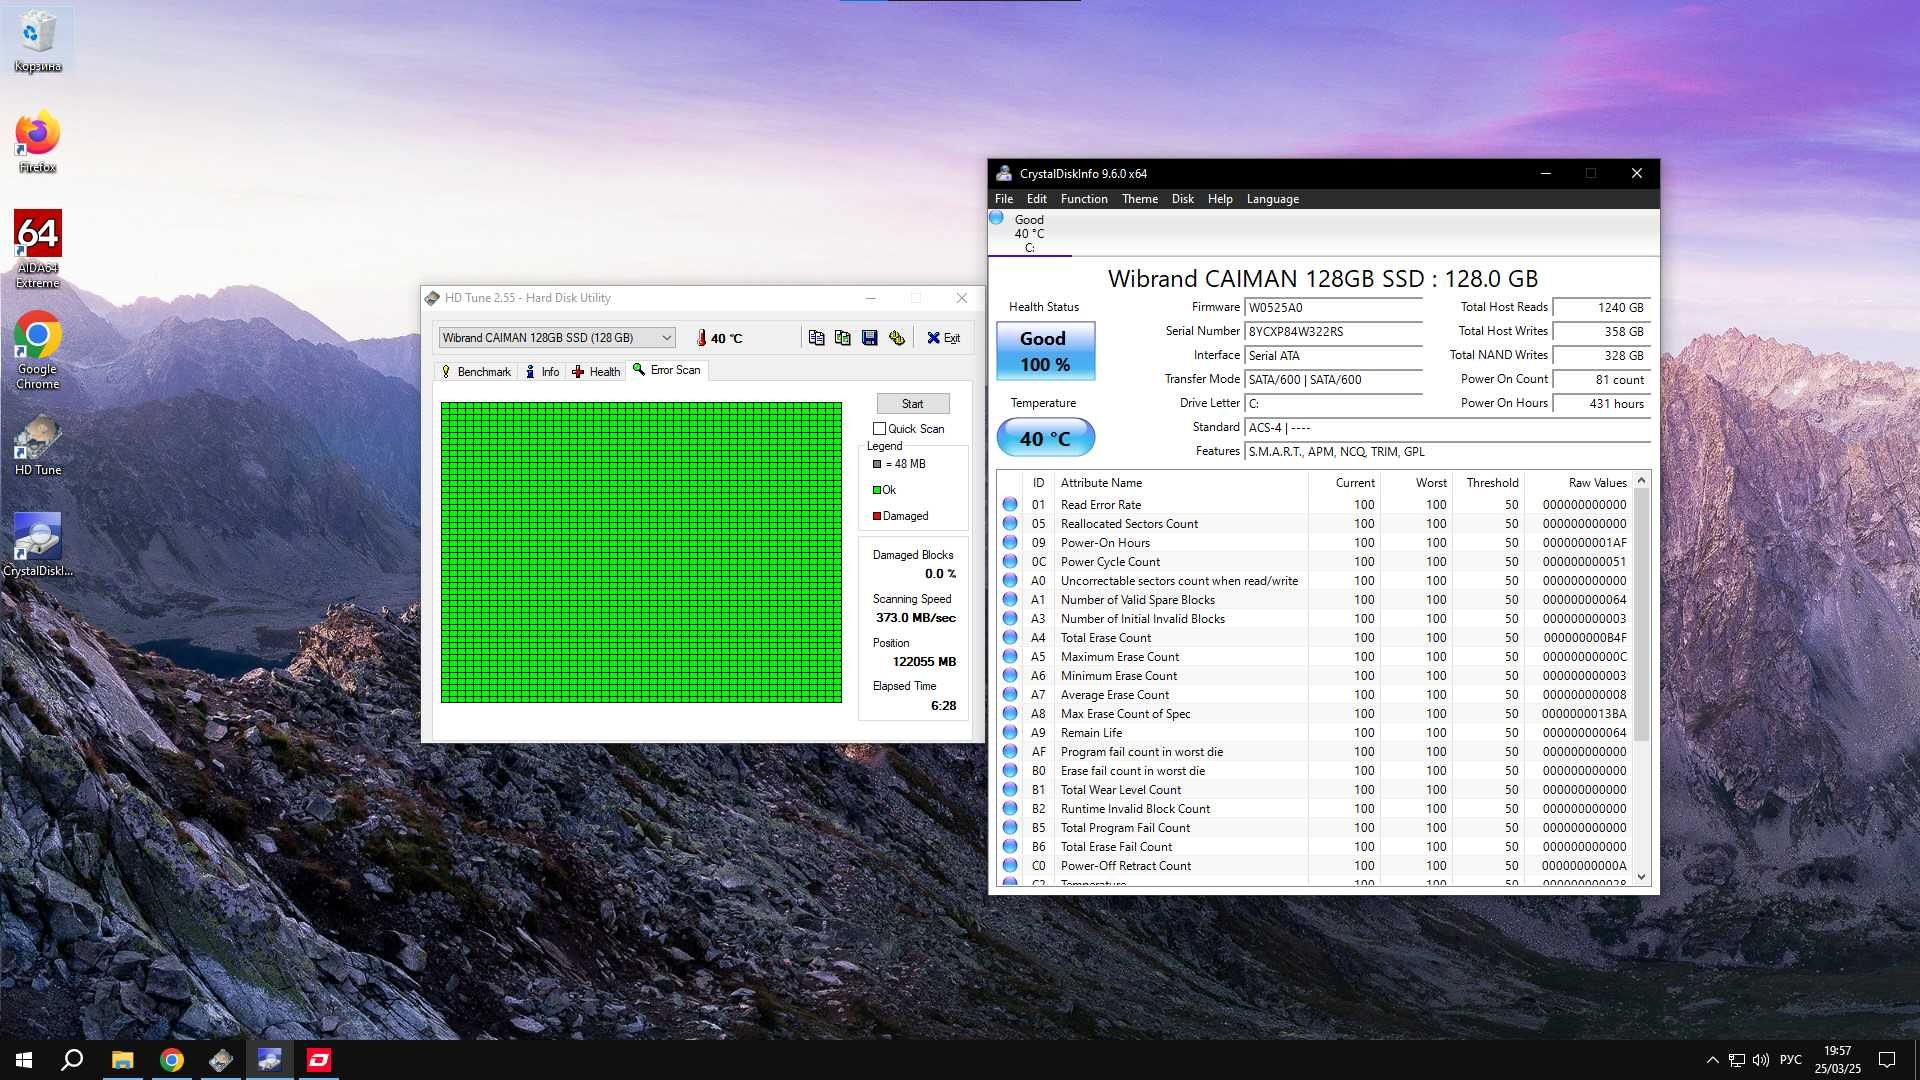The height and width of the screenshot is (1080, 1920).
Task: Click the save floppy icon in HD Tune
Action: click(870, 338)
